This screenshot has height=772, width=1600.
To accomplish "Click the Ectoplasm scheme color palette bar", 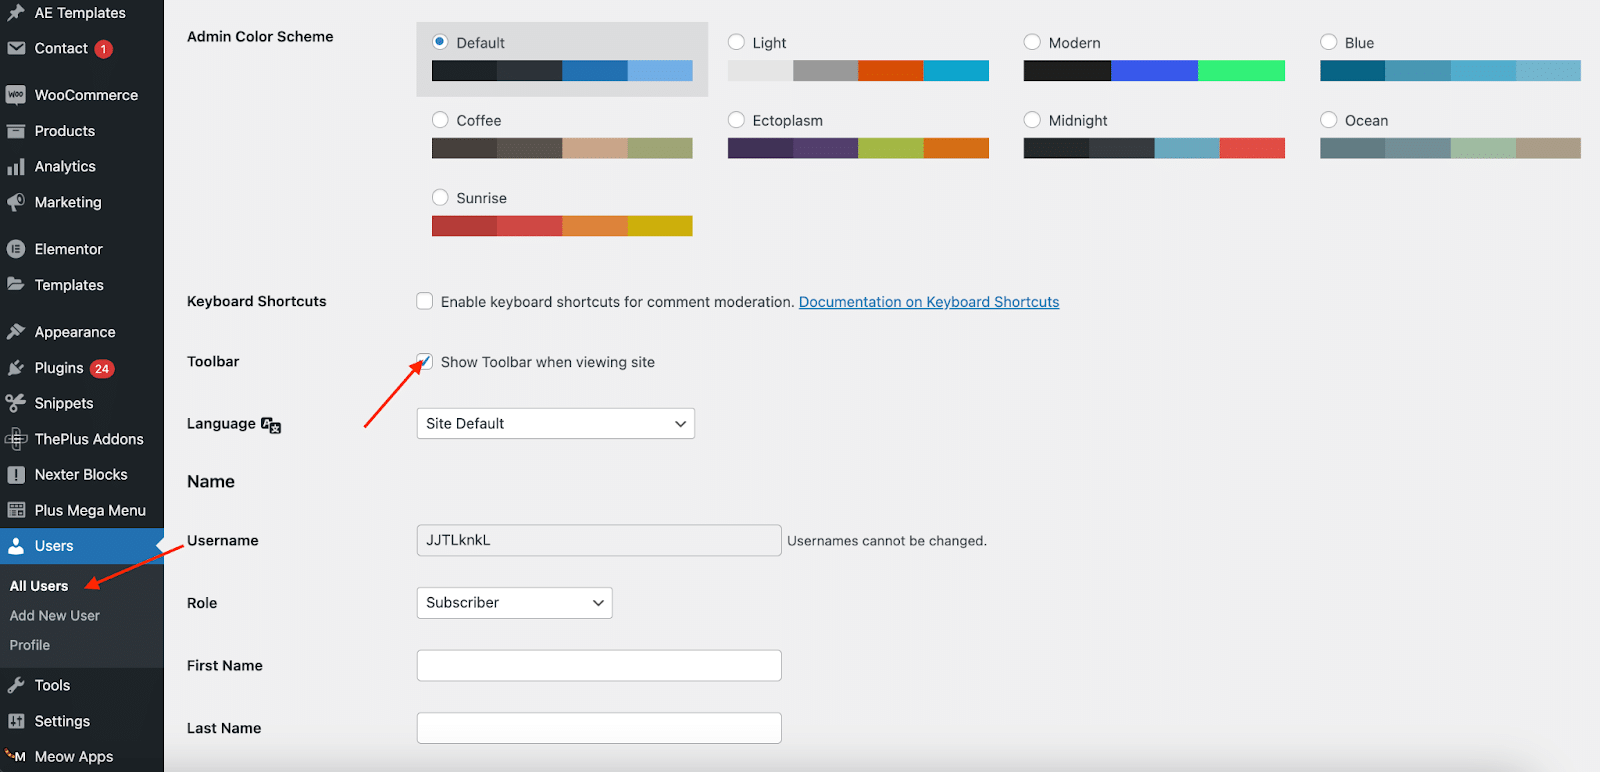I will click(858, 148).
